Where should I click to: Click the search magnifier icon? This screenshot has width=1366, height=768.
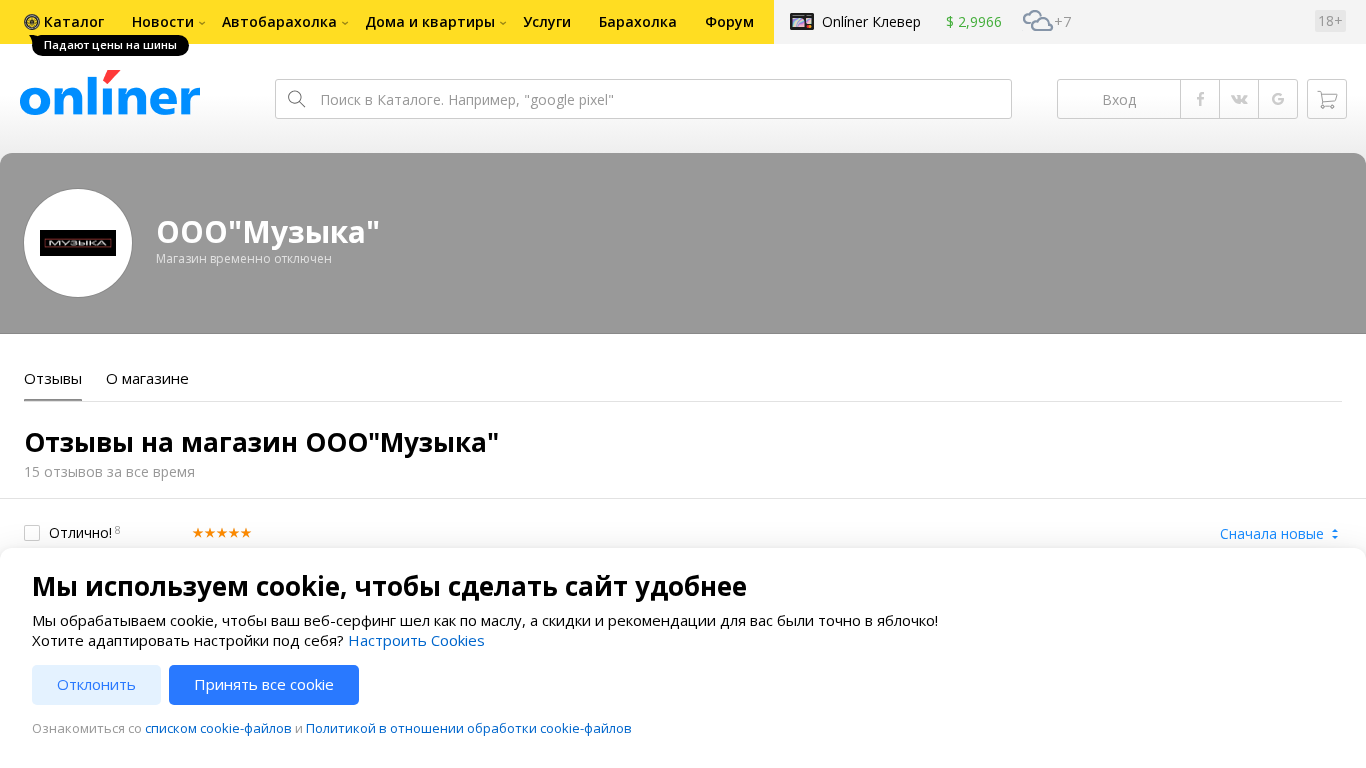coord(296,99)
